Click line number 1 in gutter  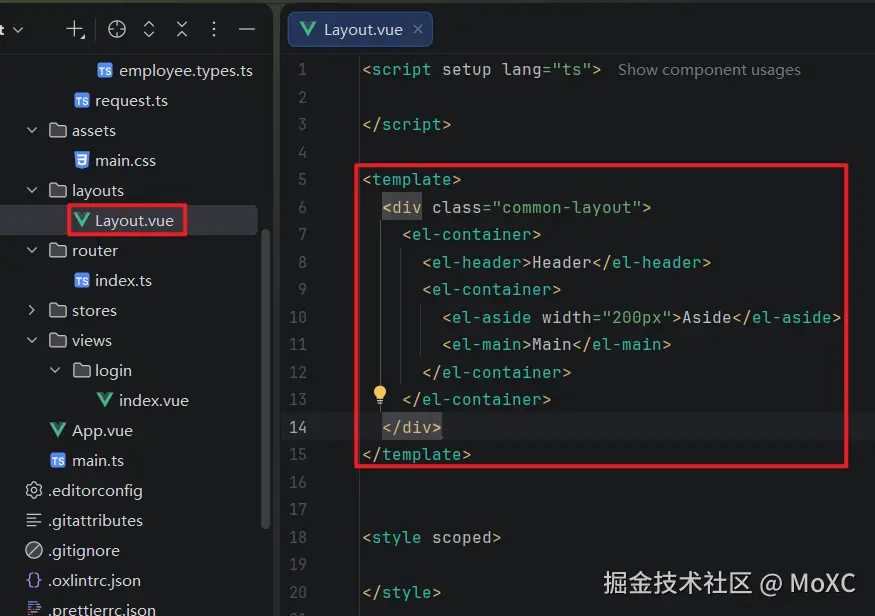pyautogui.click(x=302, y=69)
